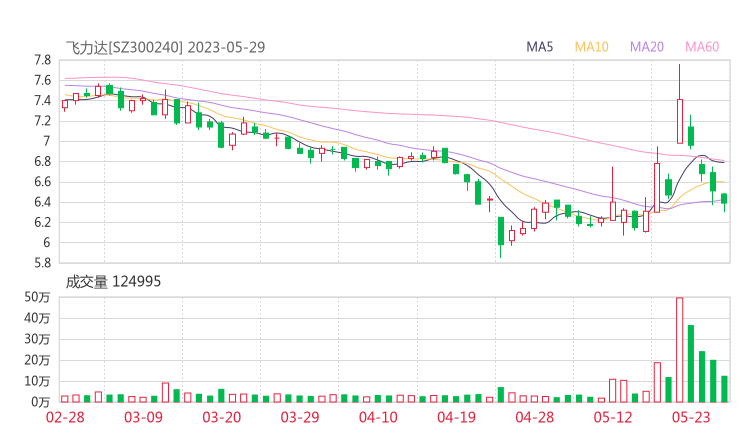Click the 05-23 date axis label
Viewport: 740px width, 440px height.
point(691,417)
